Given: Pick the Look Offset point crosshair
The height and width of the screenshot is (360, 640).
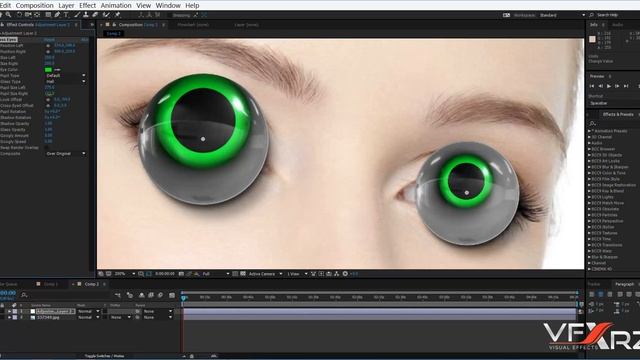Looking at the screenshot, I should click(x=48, y=100).
